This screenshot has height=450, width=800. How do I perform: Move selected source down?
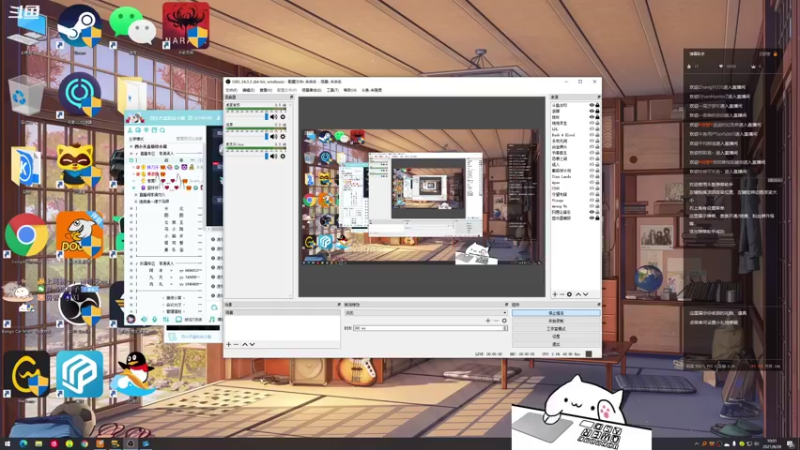[585, 294]
